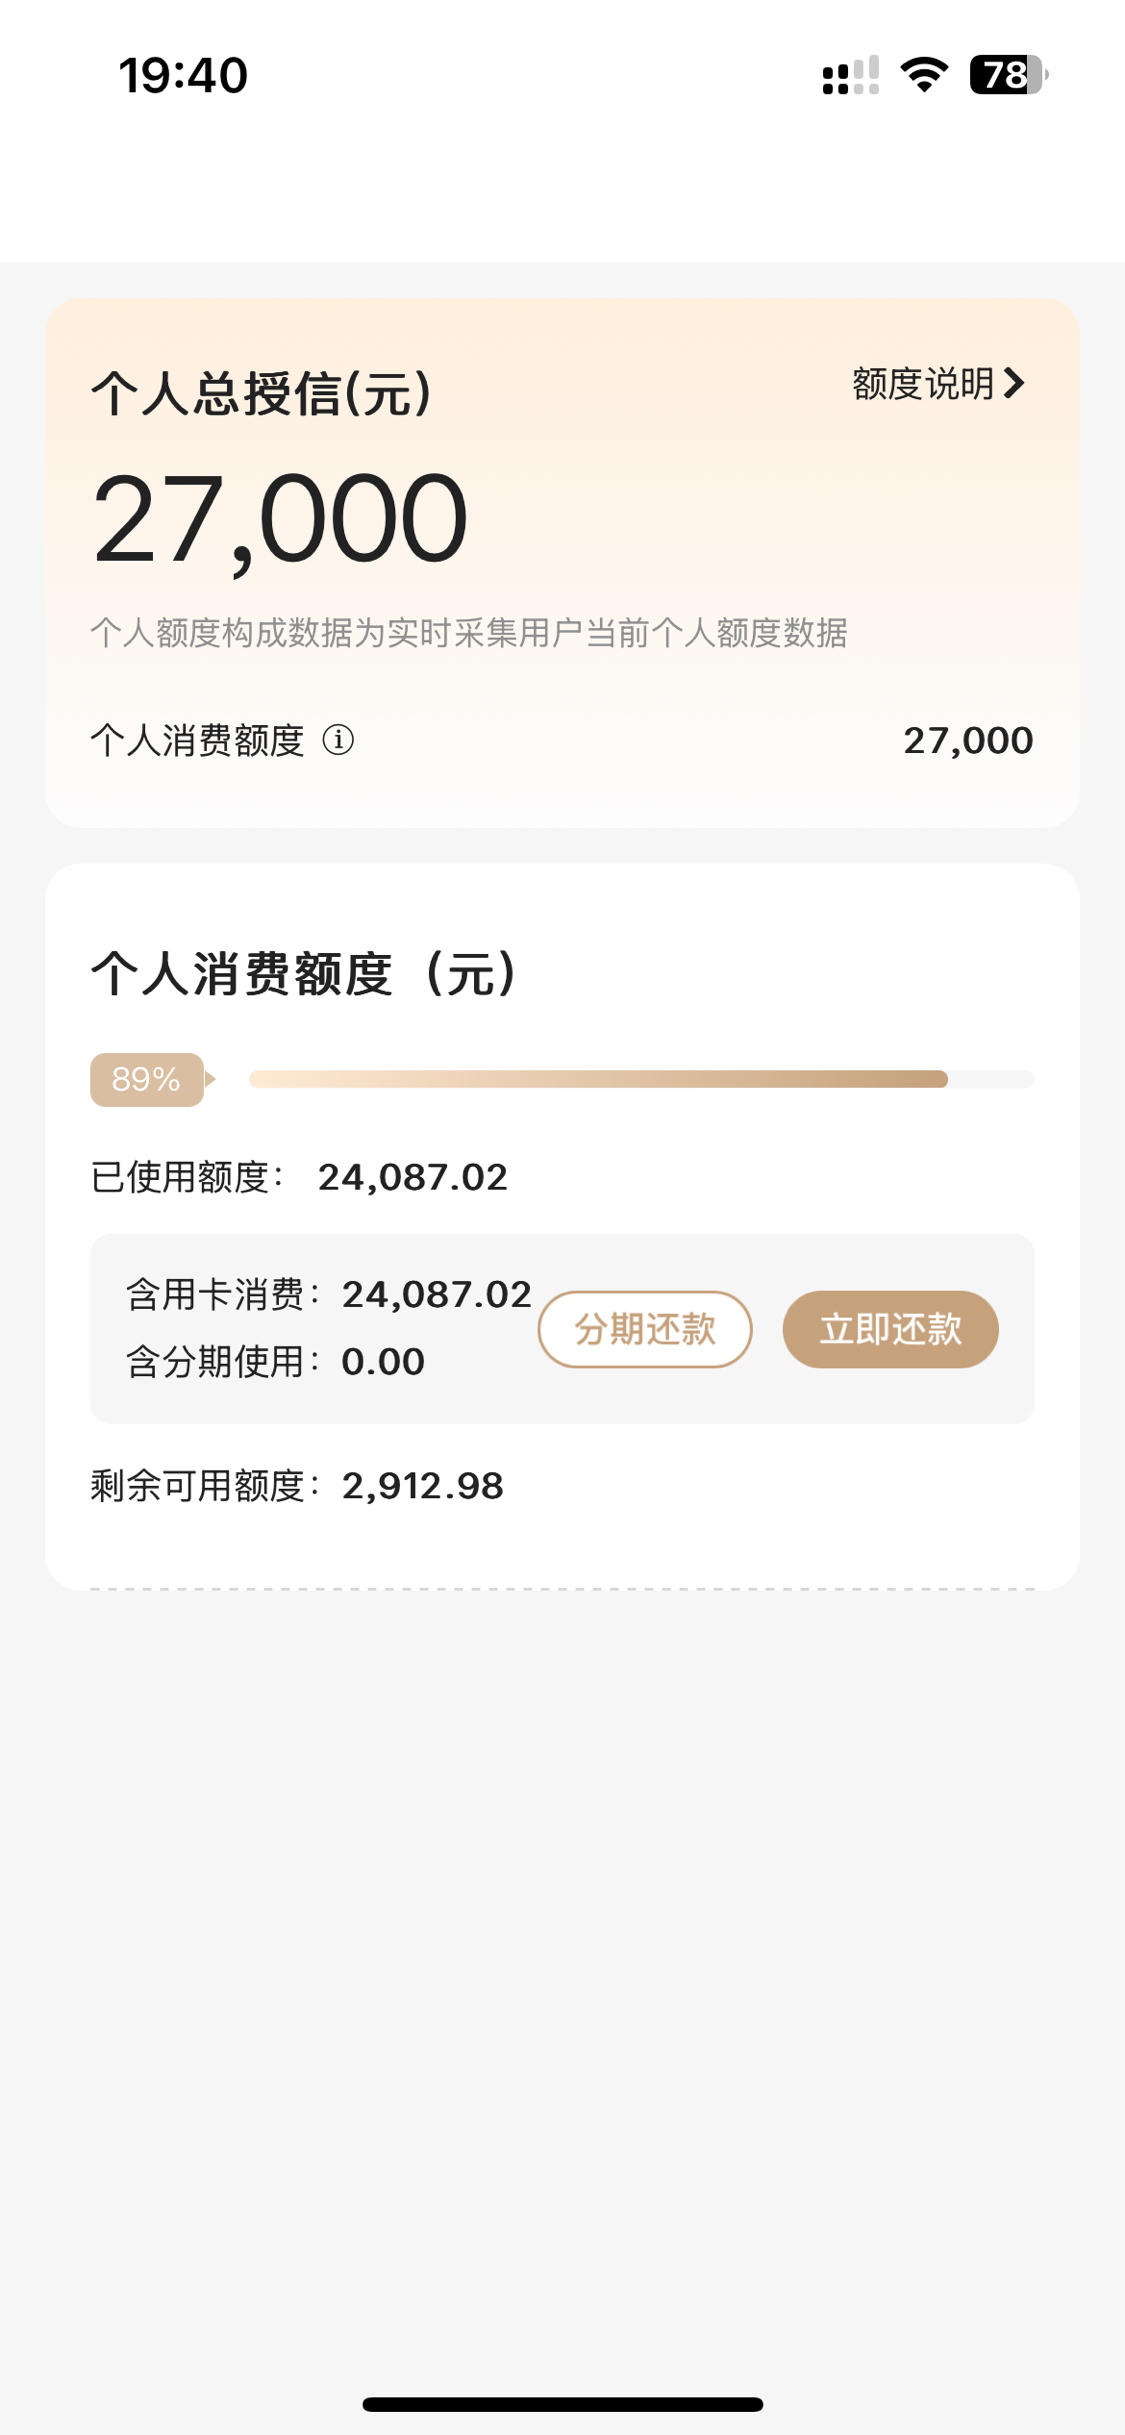
Task: Tap the home indicator bar at bottom
Action: coord(562,2404)
